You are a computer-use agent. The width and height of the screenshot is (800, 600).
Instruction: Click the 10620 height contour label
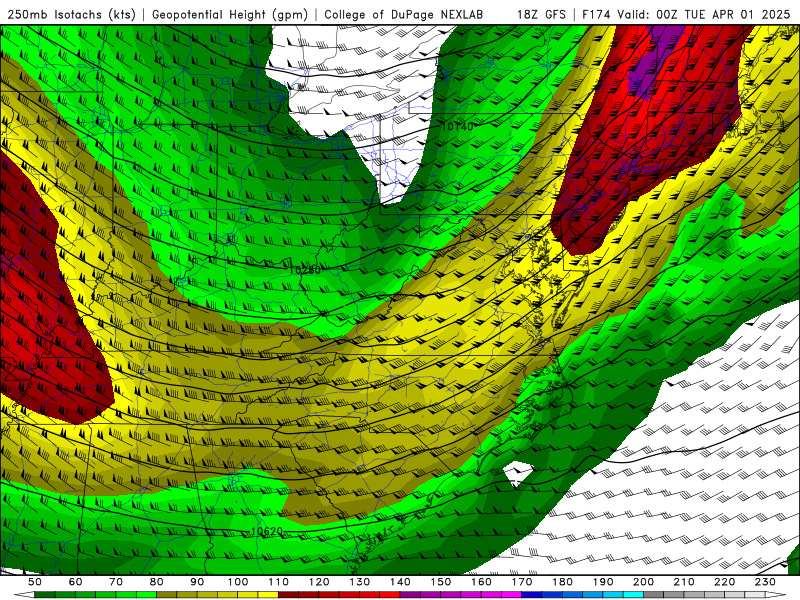(x=267, y=531)
